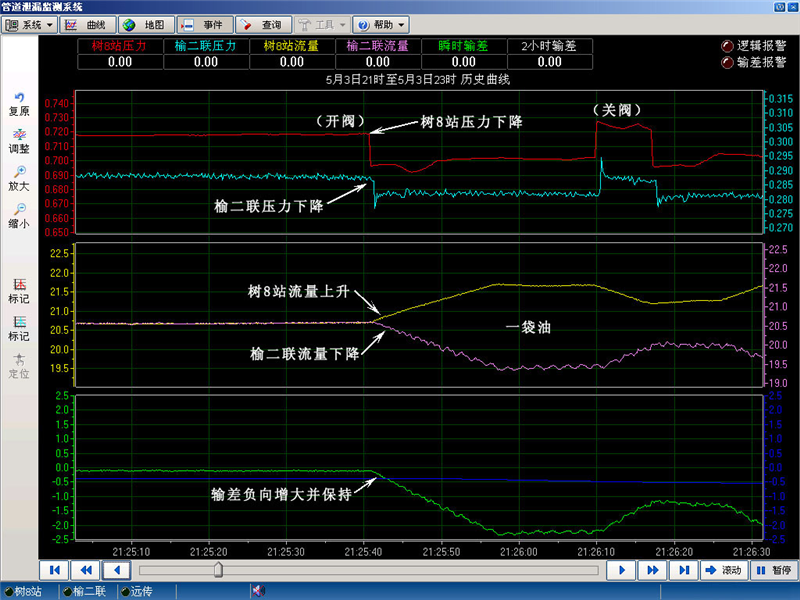This screenshot has width=800, height=600.
Task: Open the 地图 map view
Action: (146, 24)
